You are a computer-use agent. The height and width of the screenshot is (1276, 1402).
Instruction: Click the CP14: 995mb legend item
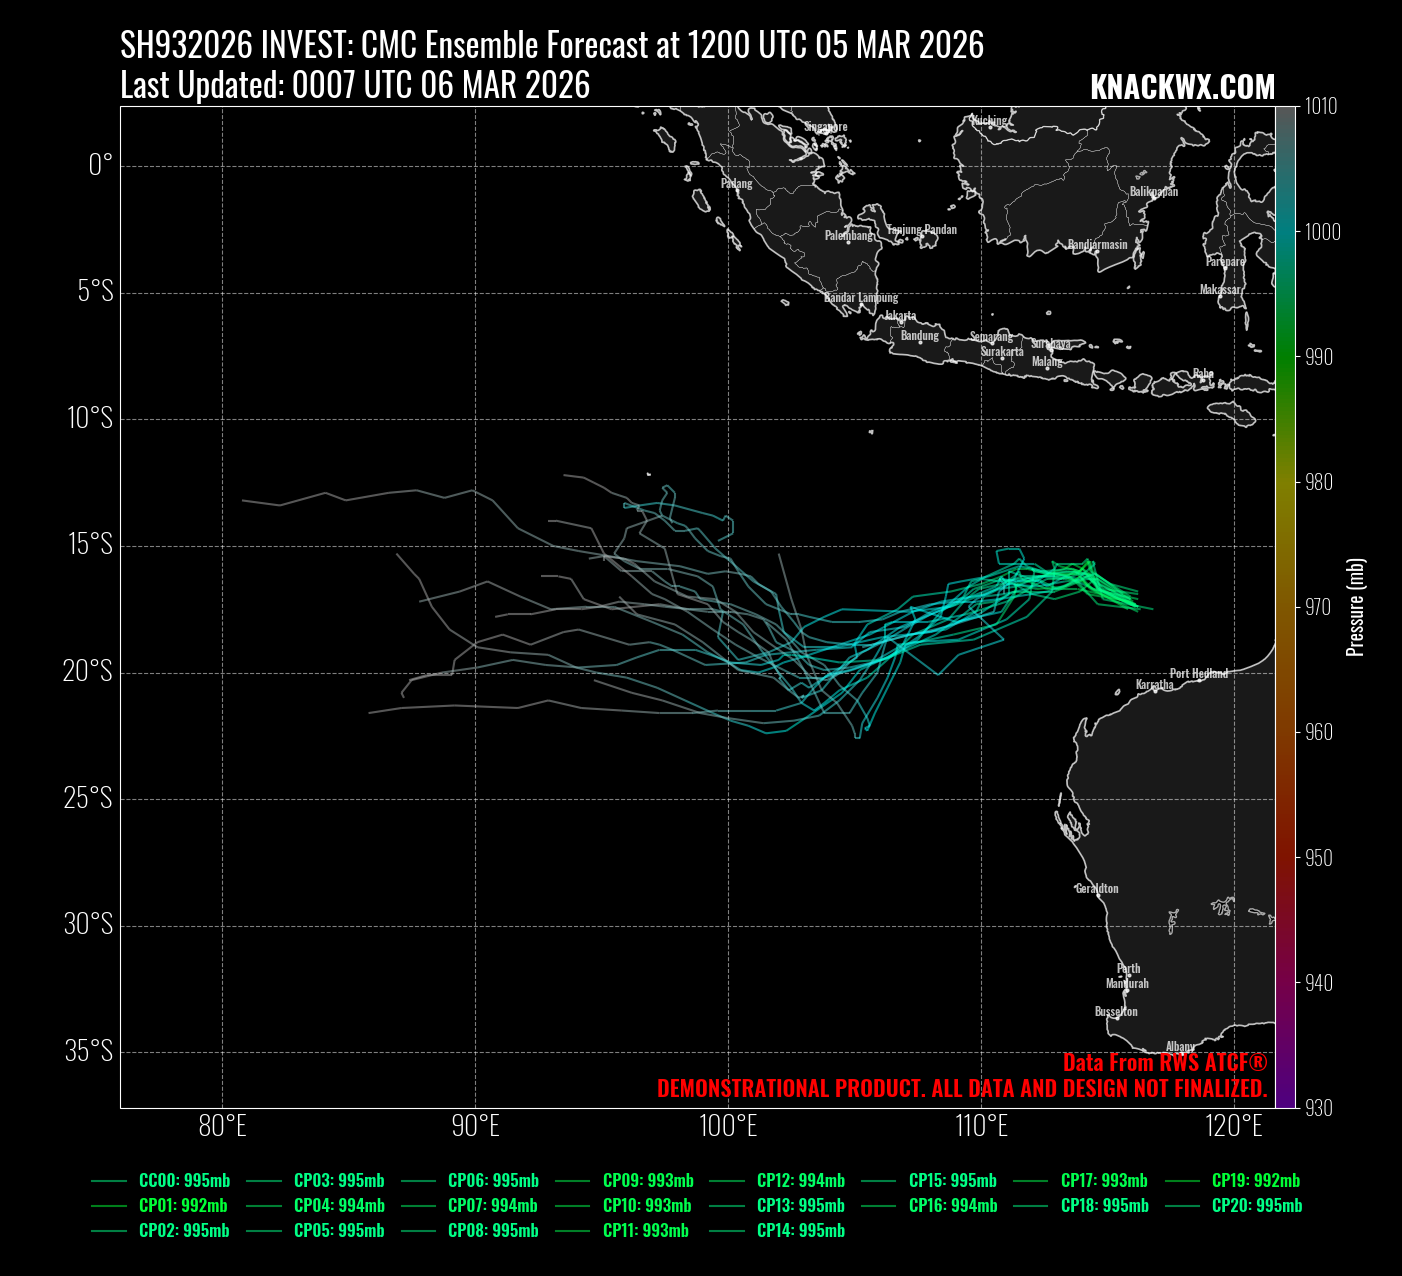pos(800,1231)
